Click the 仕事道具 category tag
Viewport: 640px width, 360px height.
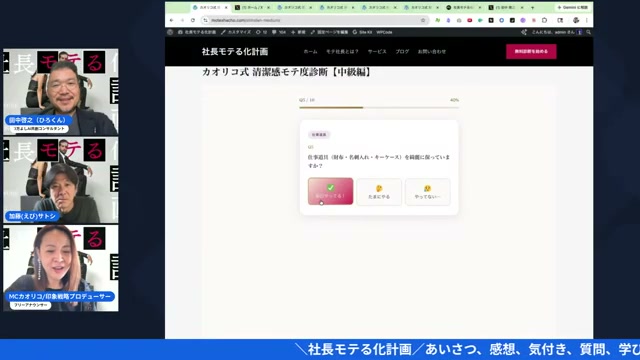[x=319, y=135]
